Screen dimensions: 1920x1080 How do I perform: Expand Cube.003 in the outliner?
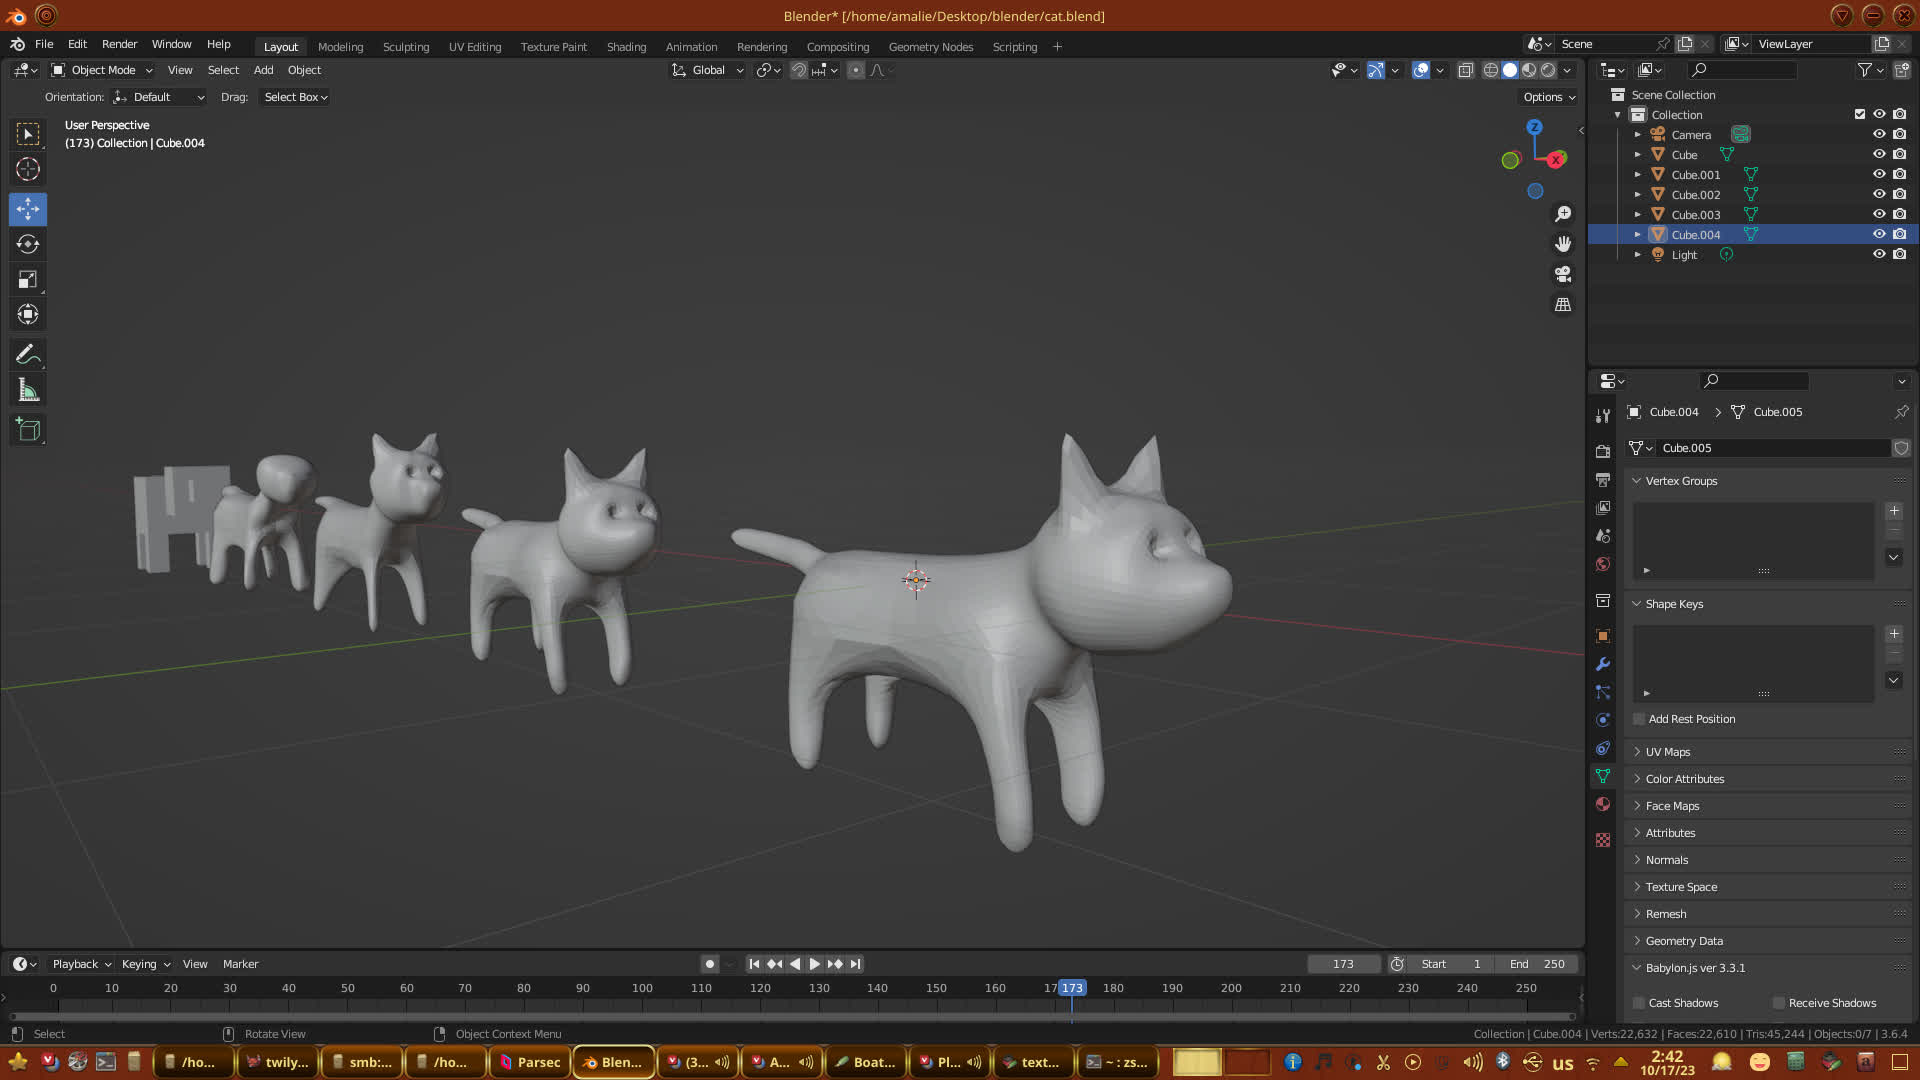tap(1637, 215)
